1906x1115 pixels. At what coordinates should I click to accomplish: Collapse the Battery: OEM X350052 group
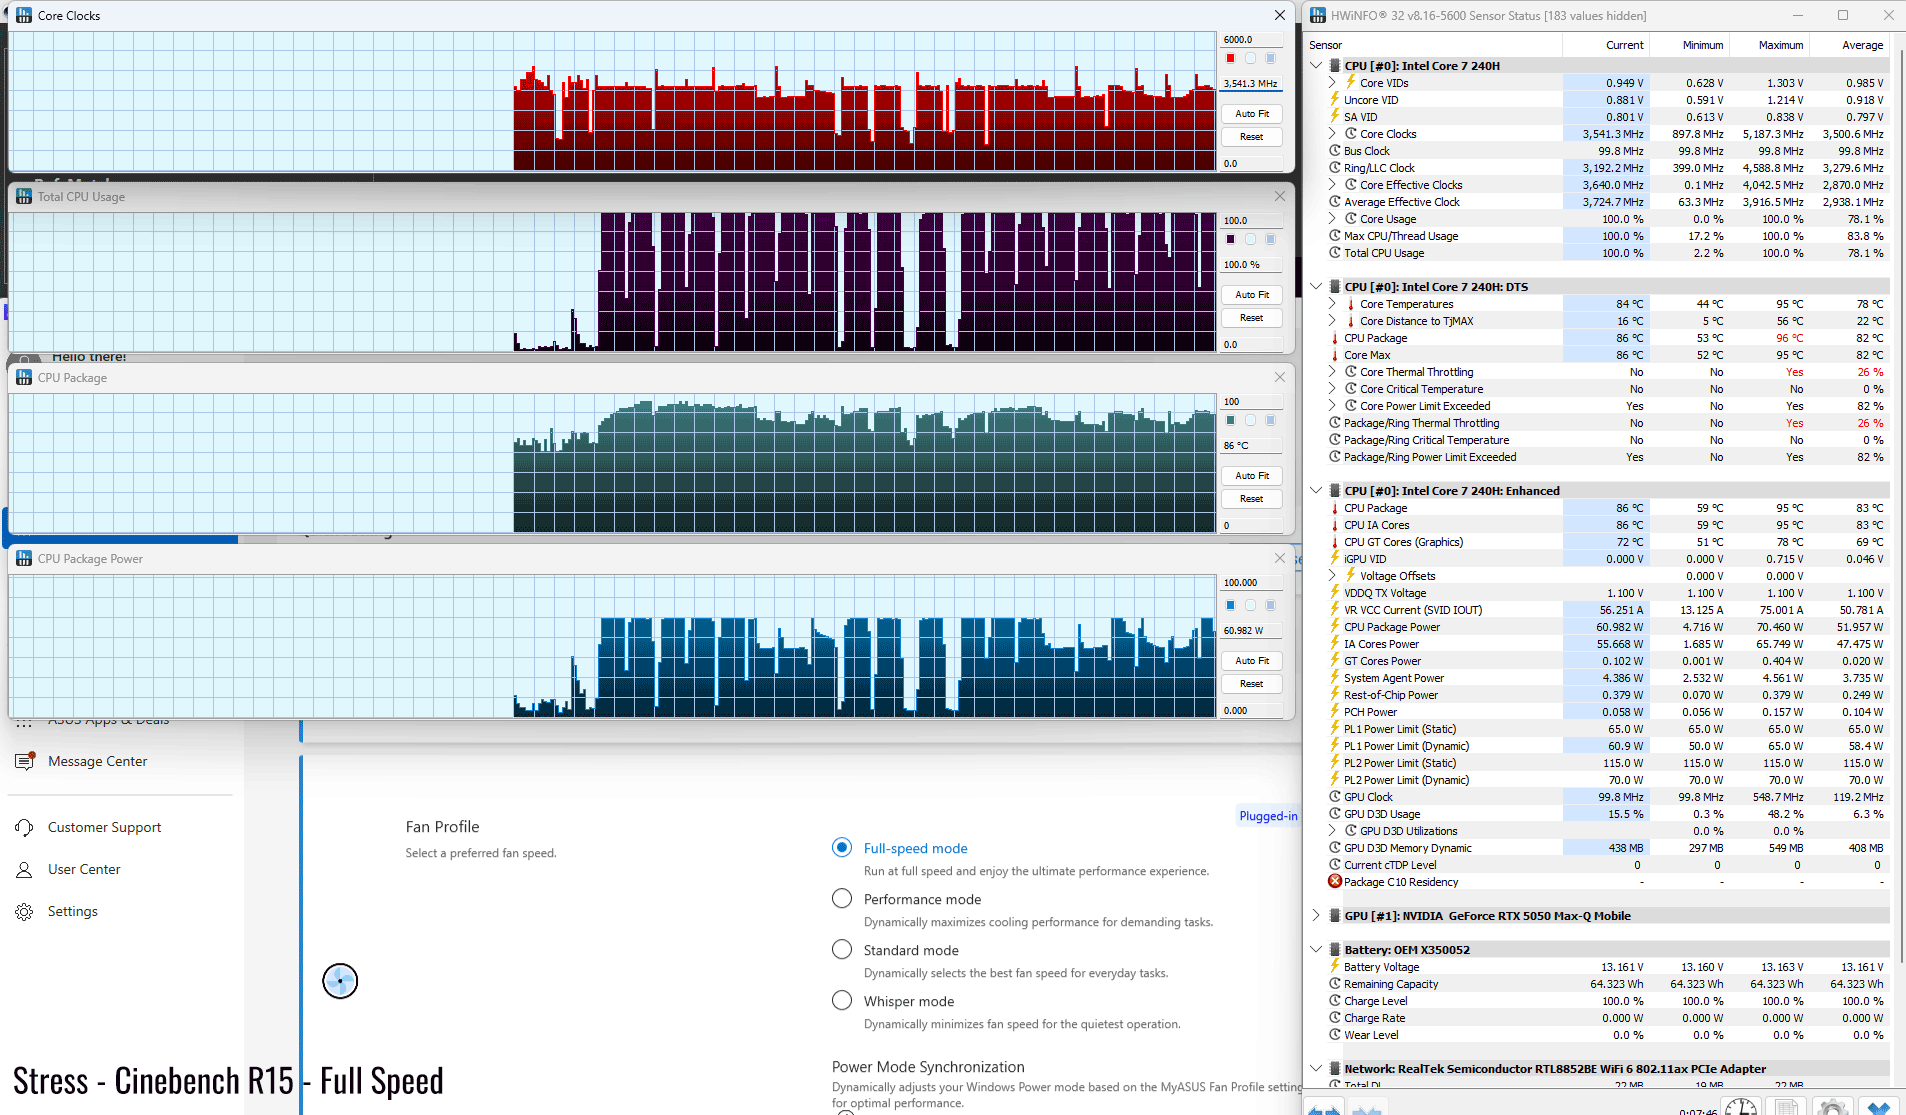[1316, 950]
